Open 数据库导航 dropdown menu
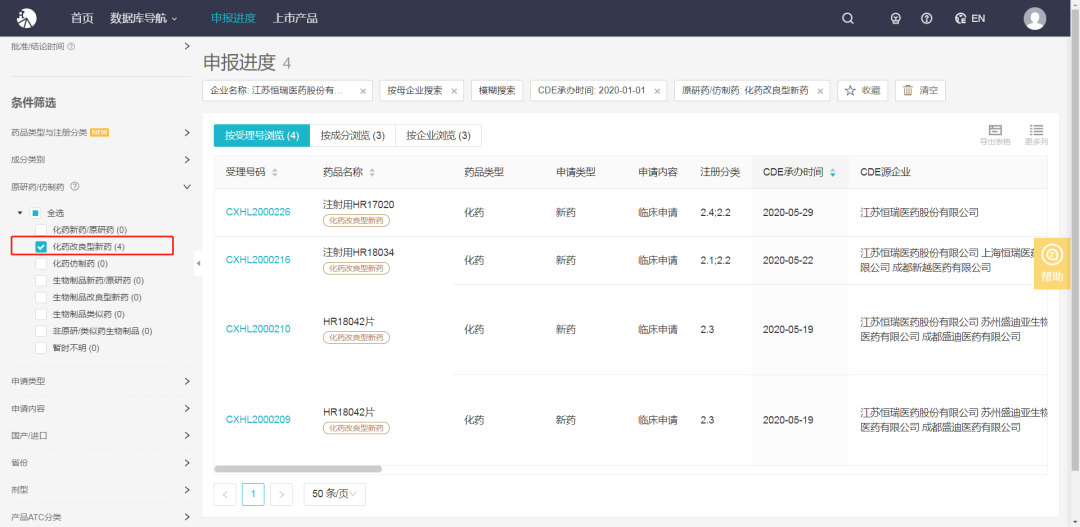The image size is (1080, 527). click(143, 19)
